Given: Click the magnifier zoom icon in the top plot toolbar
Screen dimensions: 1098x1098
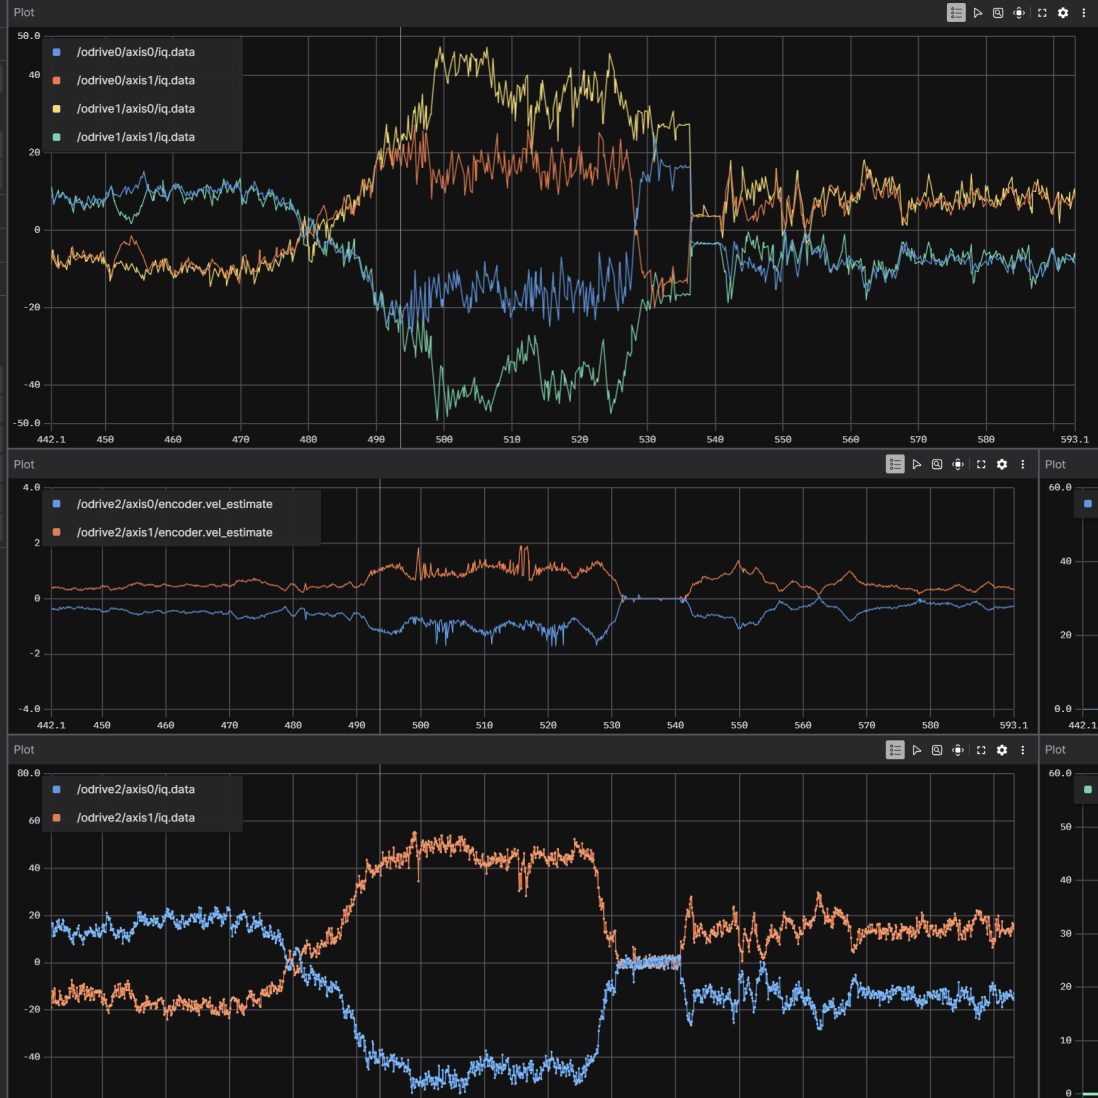Looking at the screenshot, I should pos(998,13).
